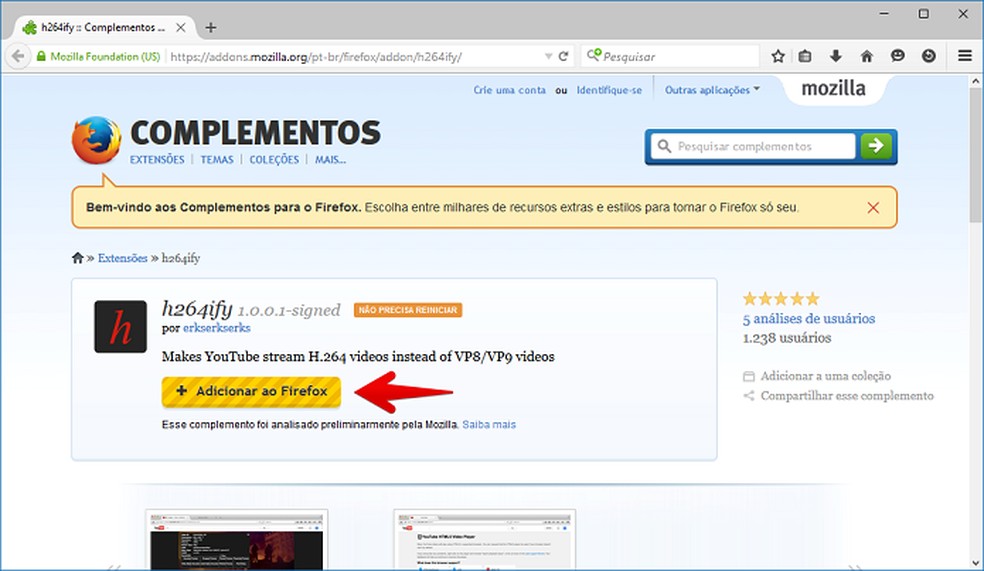Open author erkserkserks profile link

coord(217,328)
